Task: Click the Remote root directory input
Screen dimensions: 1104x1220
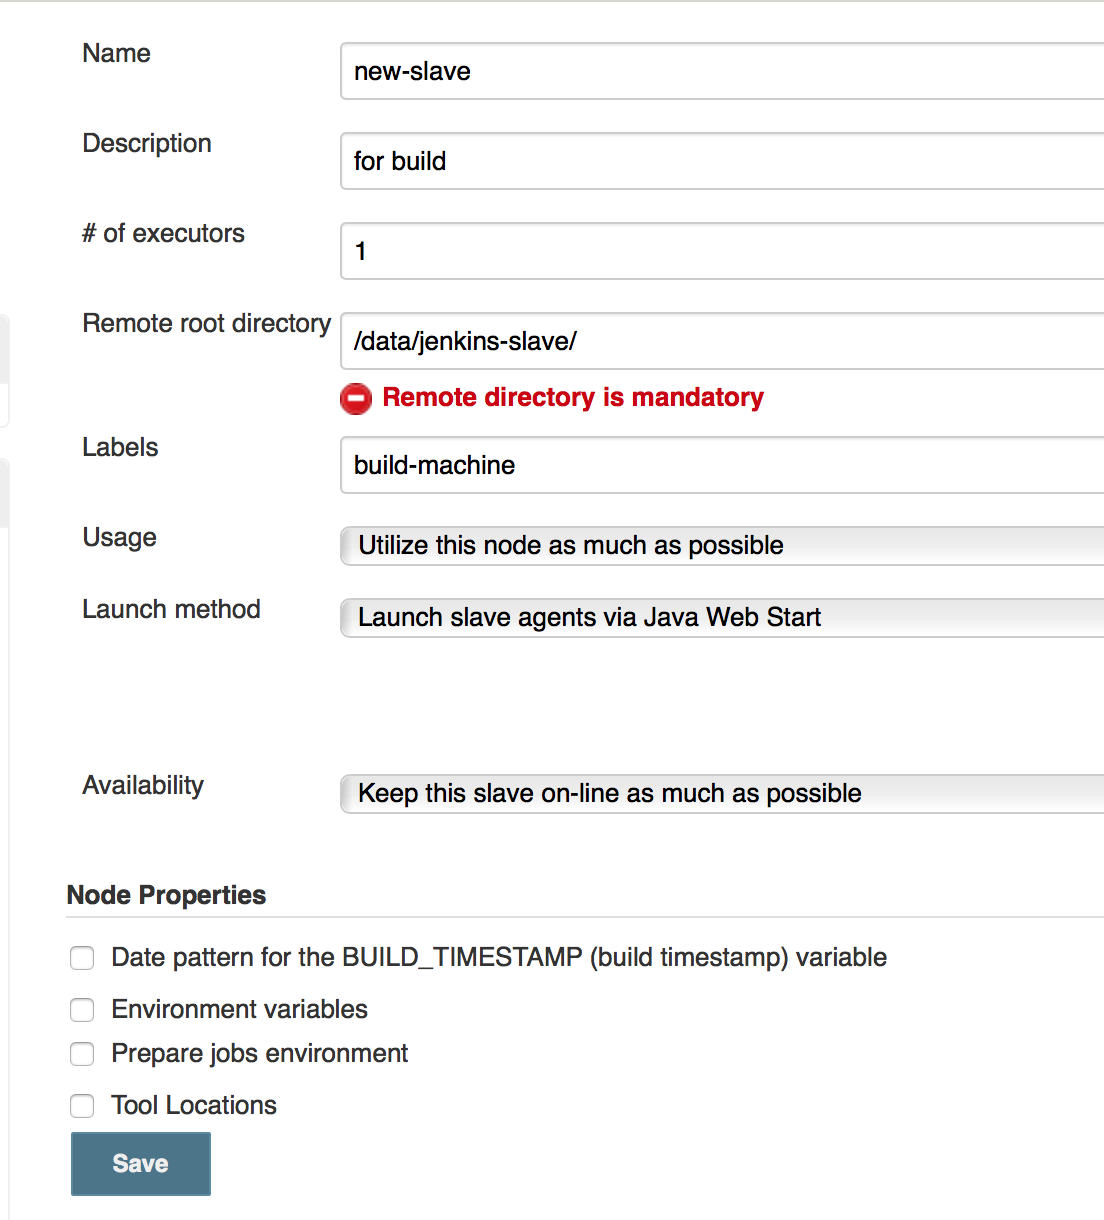Action: tap(722, 341)
